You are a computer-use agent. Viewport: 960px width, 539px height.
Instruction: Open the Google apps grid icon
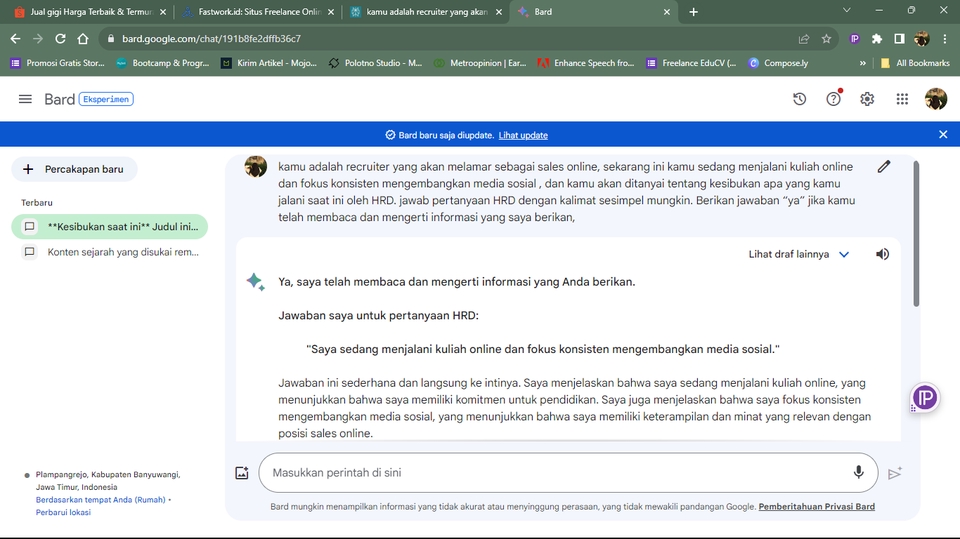pos(902,99)
